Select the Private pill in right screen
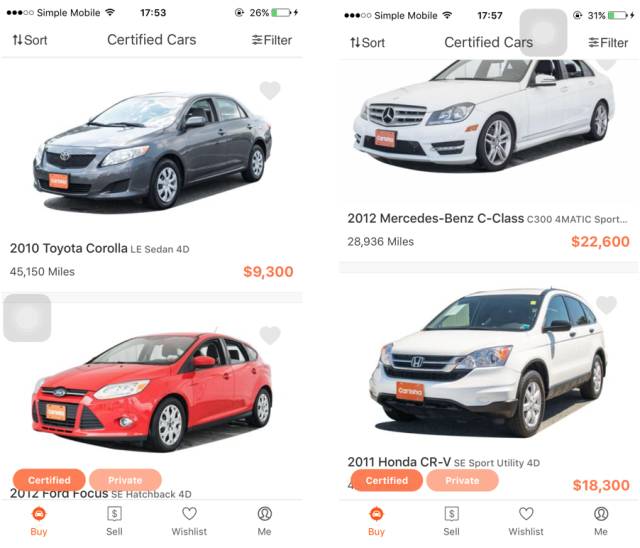Image resolution: width=640 pixels, height=548 pixels. [x=462, y=480]
